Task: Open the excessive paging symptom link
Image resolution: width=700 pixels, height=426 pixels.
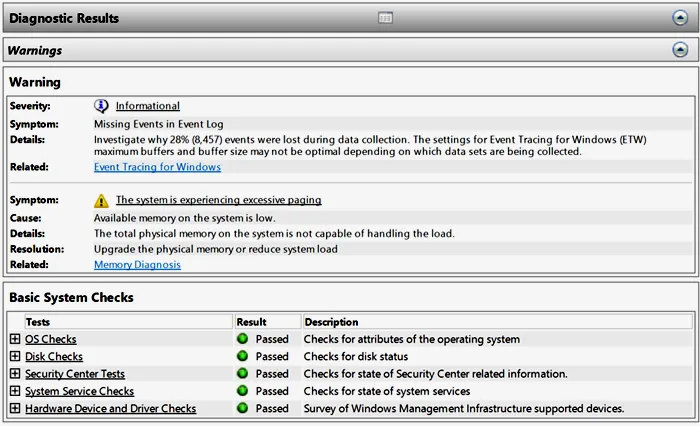Action: click(x=218, y=200)
